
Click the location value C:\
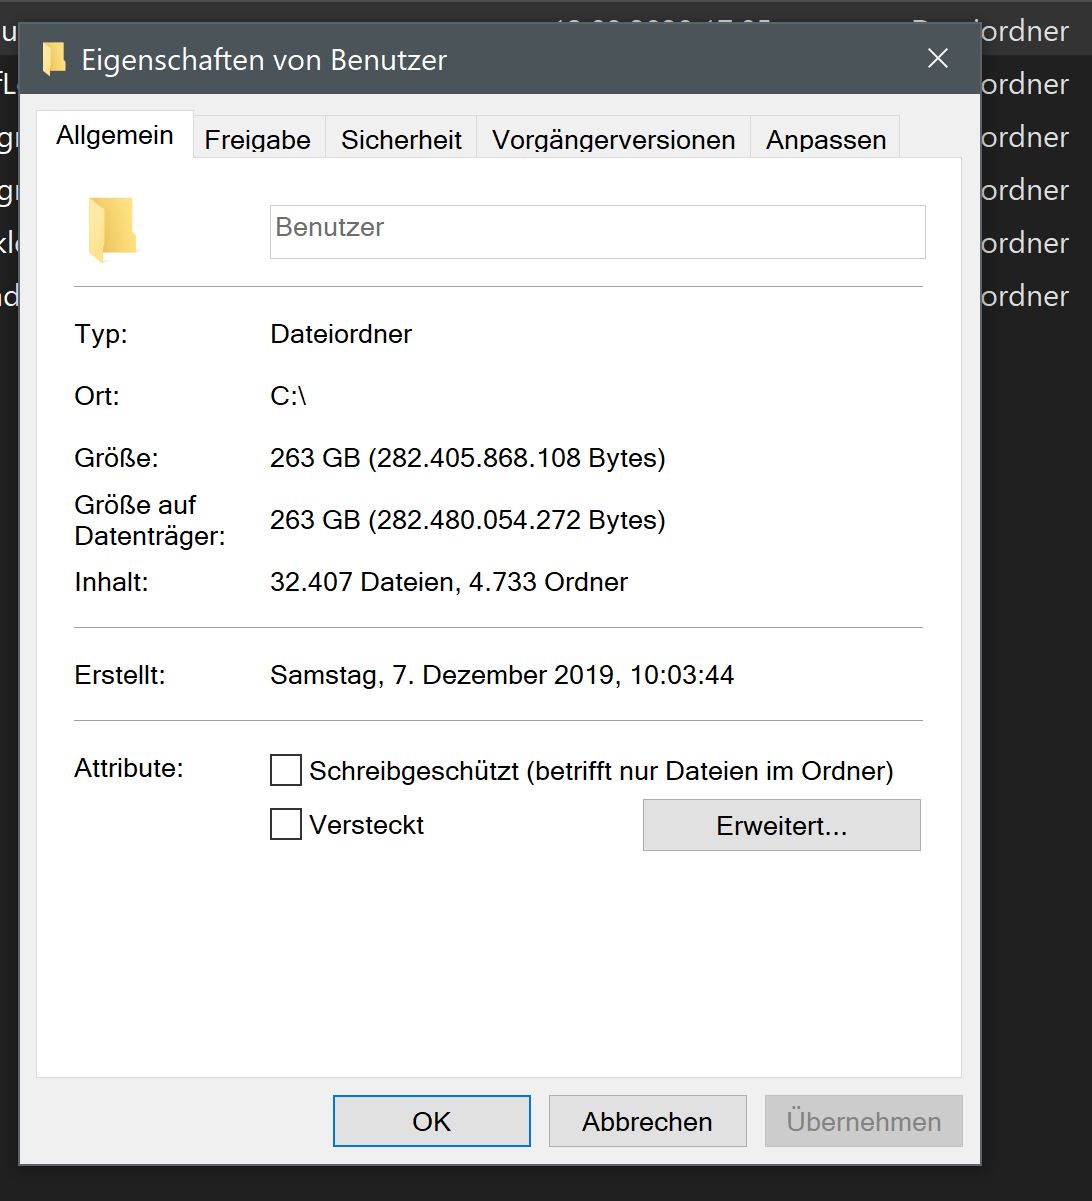288,396
